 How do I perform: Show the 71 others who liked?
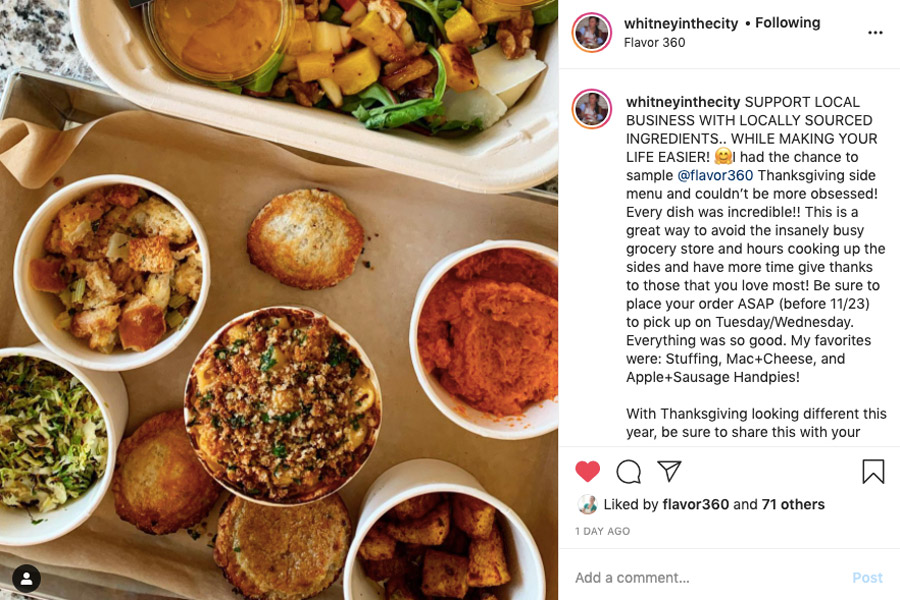(793, 504)
